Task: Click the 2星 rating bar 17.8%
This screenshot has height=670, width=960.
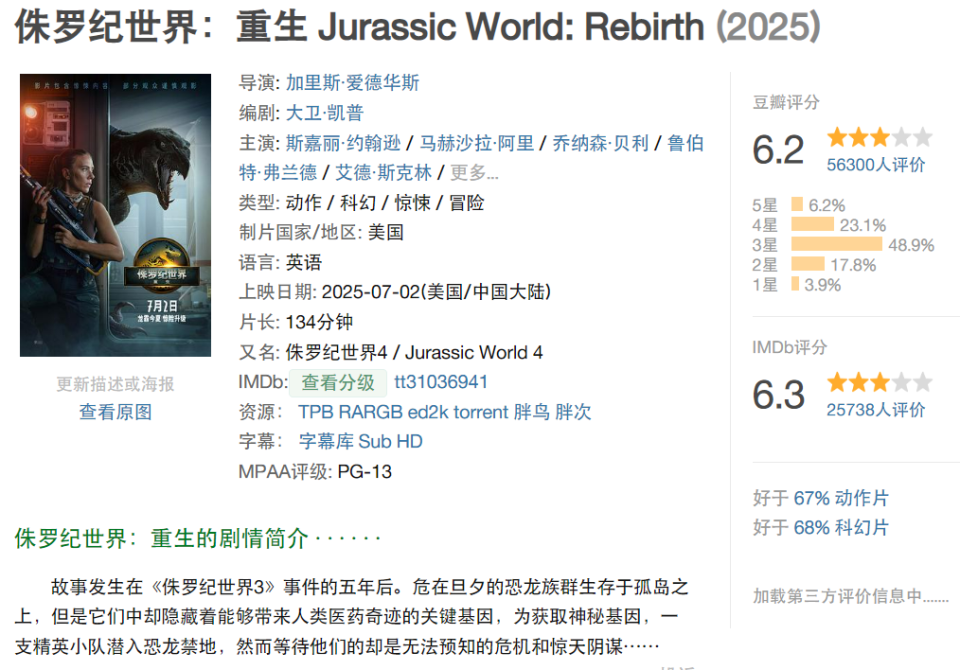Action: click(x=808, y=264)
